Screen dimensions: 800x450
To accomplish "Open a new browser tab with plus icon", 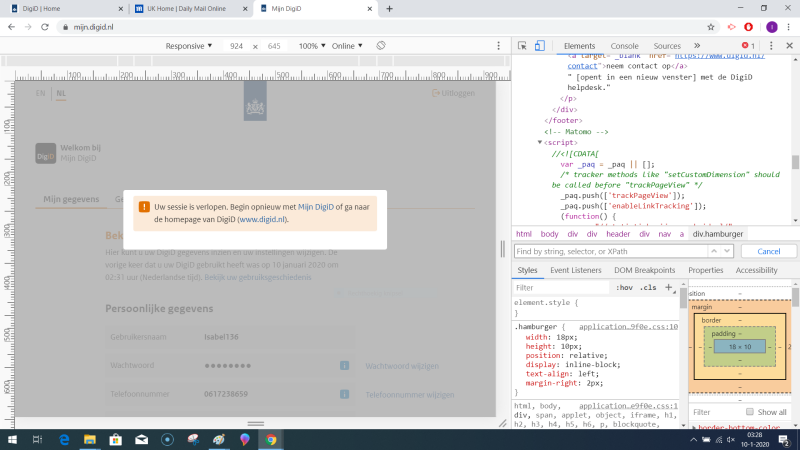I will pyautogui.click(x=389, y=8).
